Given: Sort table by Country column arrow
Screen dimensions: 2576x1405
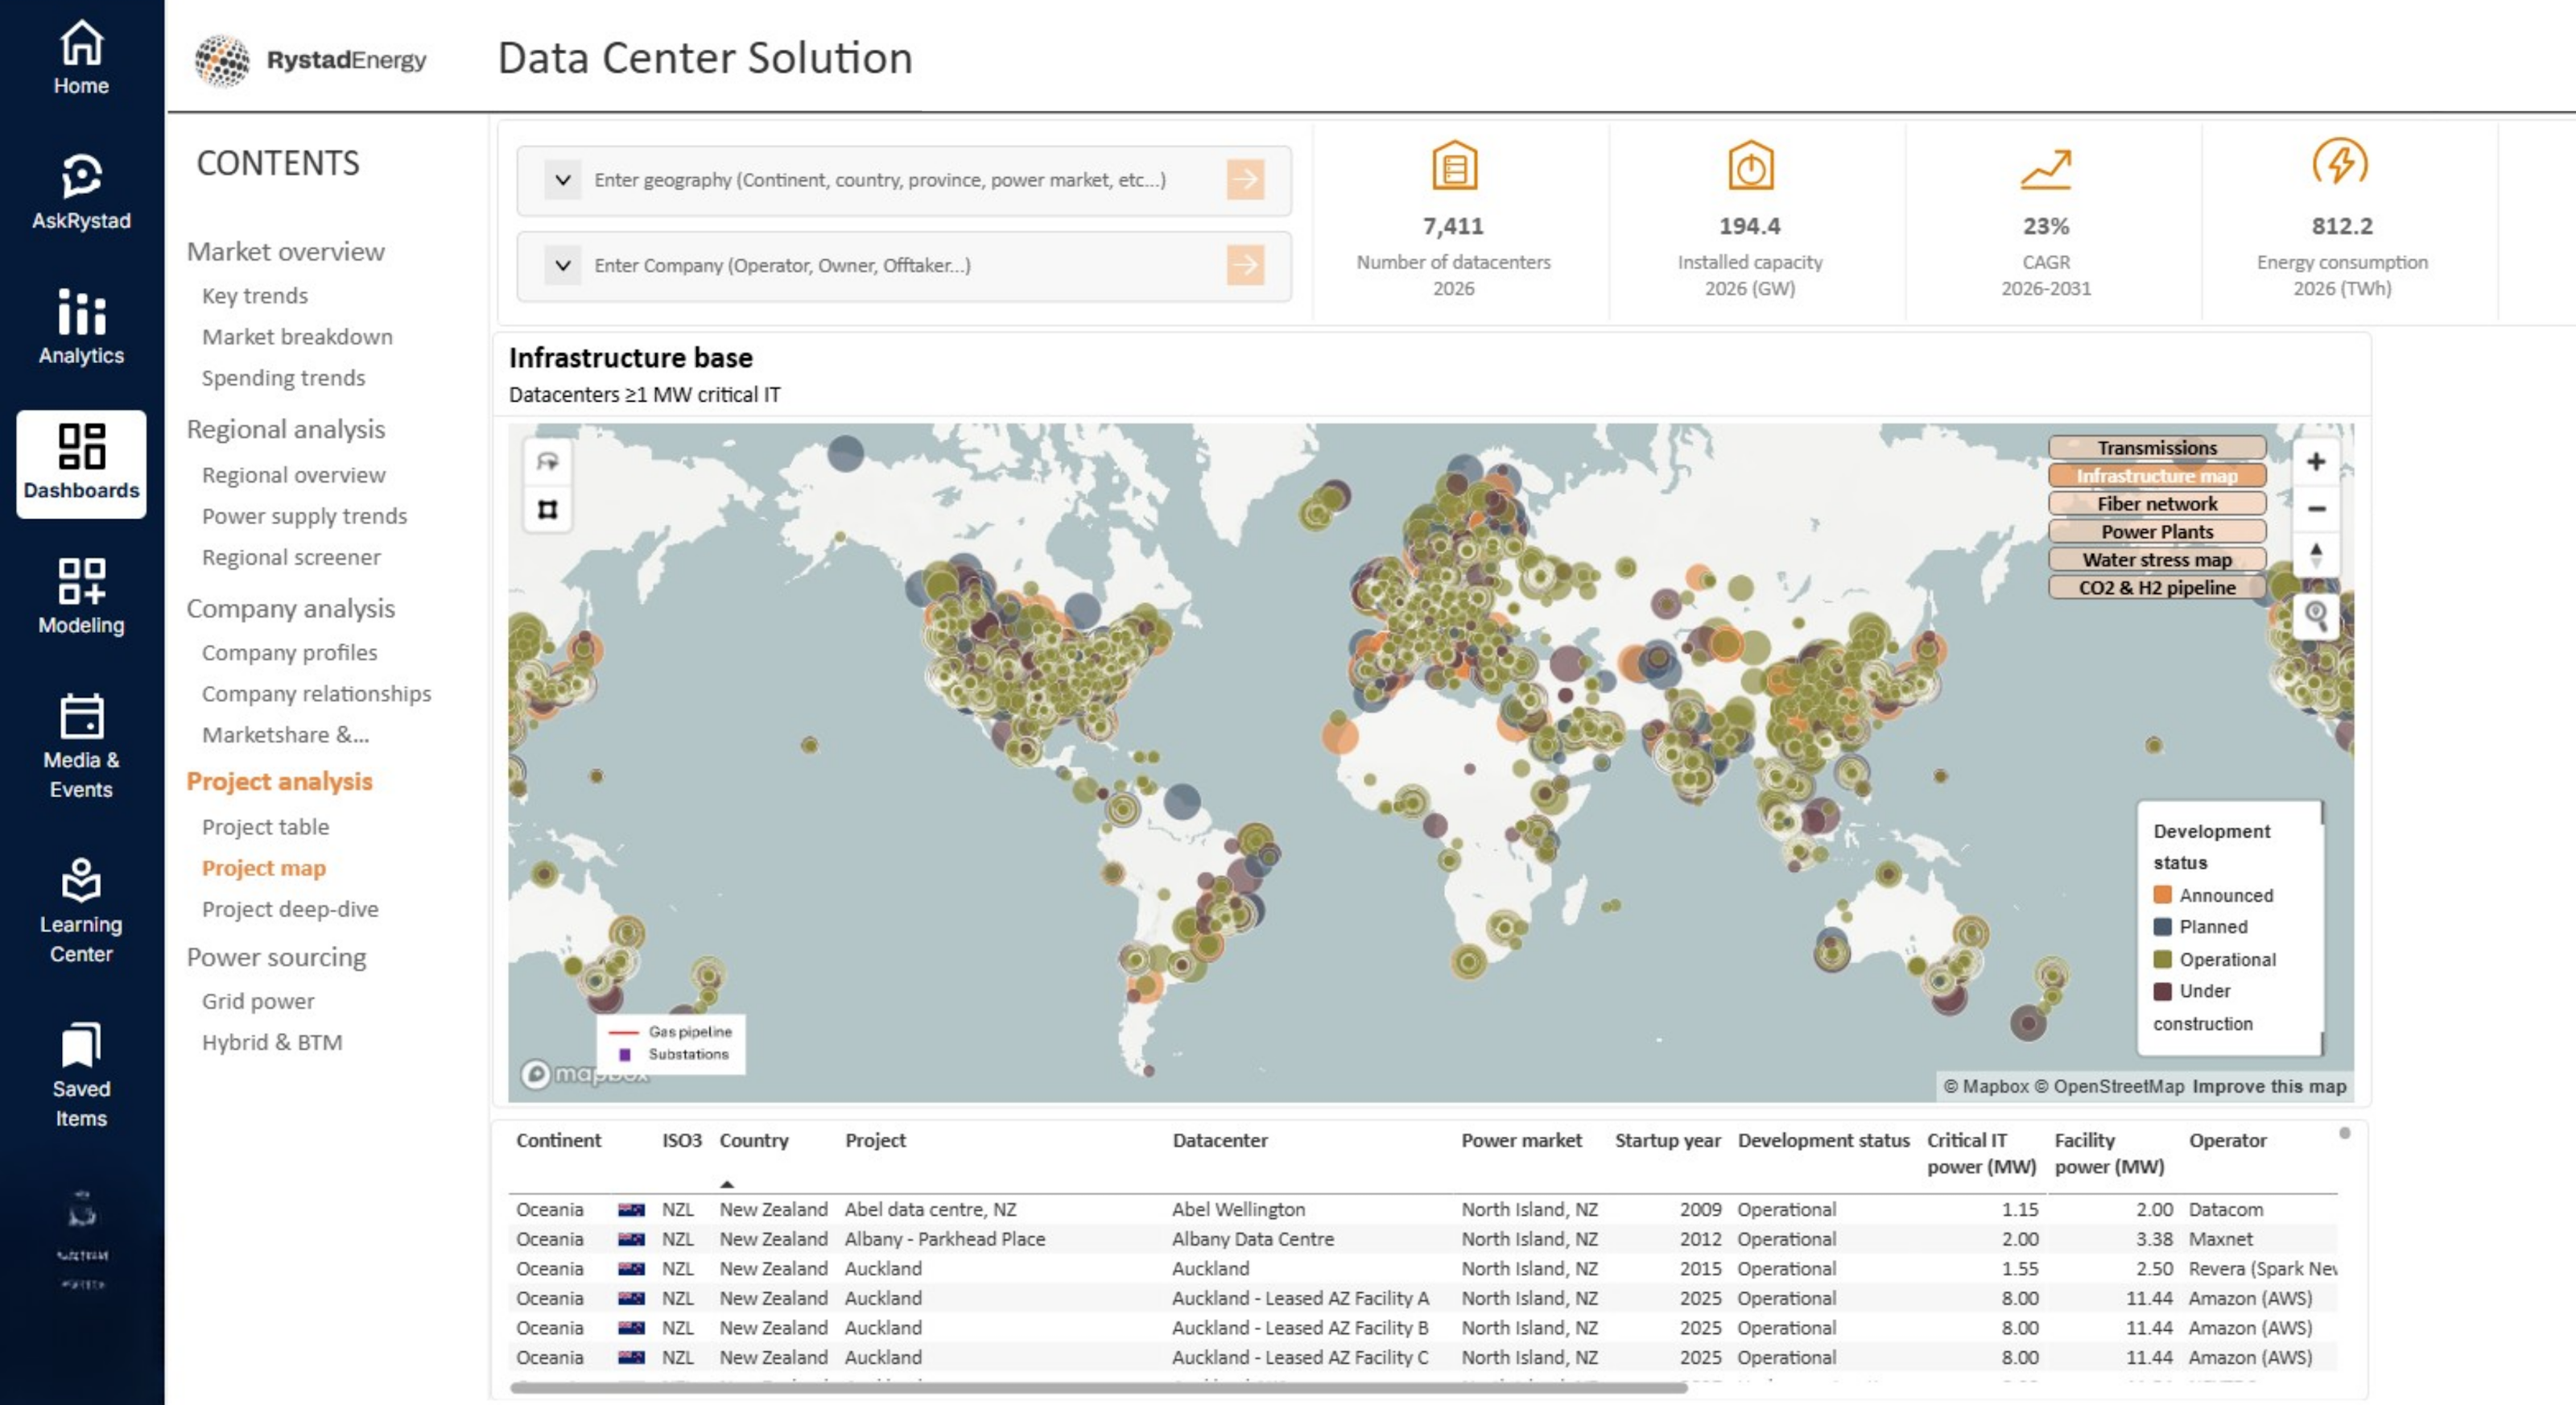Looking at the screenshot, I should click(727, 1184).
